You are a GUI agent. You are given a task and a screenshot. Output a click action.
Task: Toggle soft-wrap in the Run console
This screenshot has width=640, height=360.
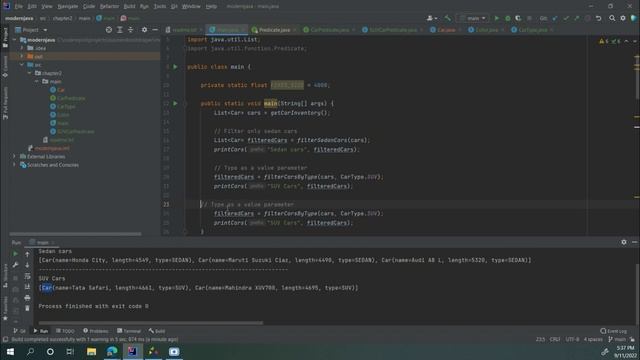pos(27,276)
